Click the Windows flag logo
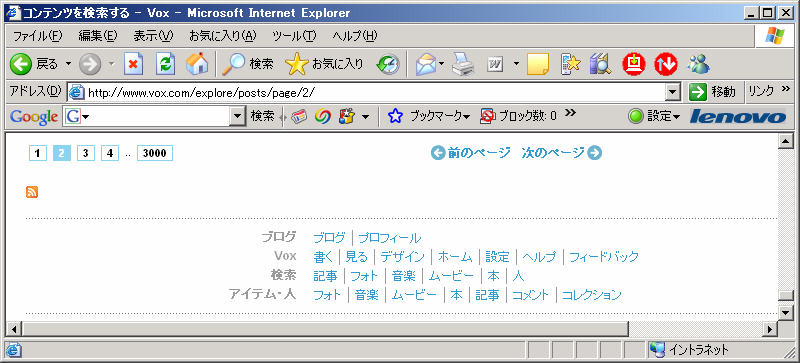 tap(774, 36)
